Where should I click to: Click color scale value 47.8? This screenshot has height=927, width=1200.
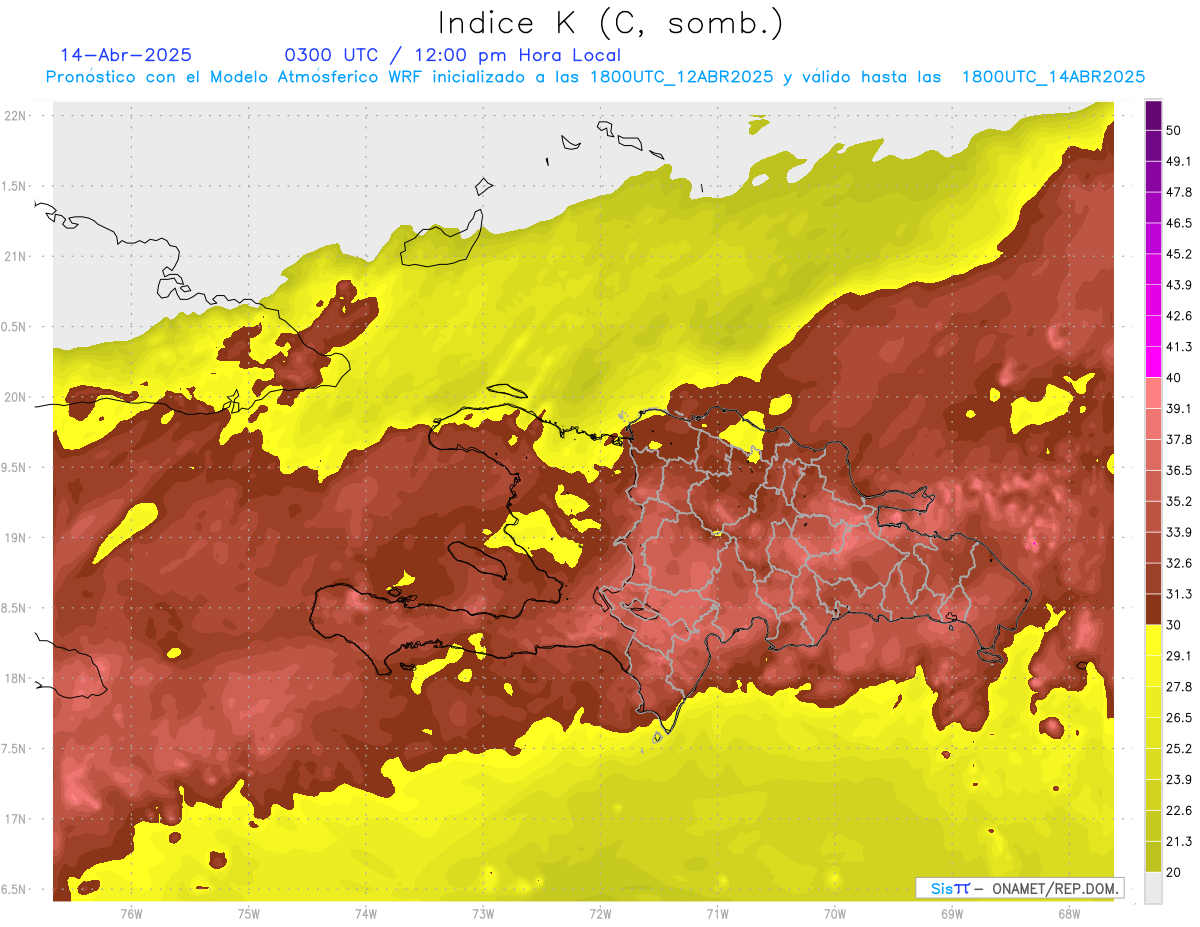1179,192
